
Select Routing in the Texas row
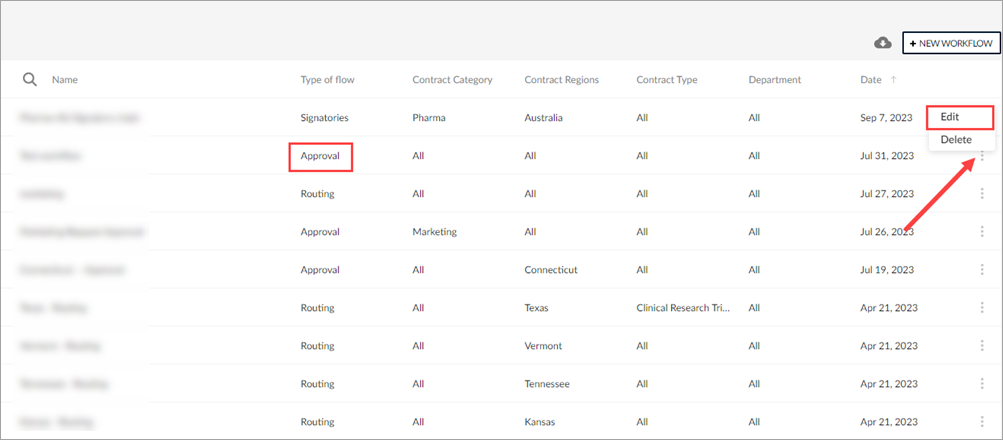317,308
